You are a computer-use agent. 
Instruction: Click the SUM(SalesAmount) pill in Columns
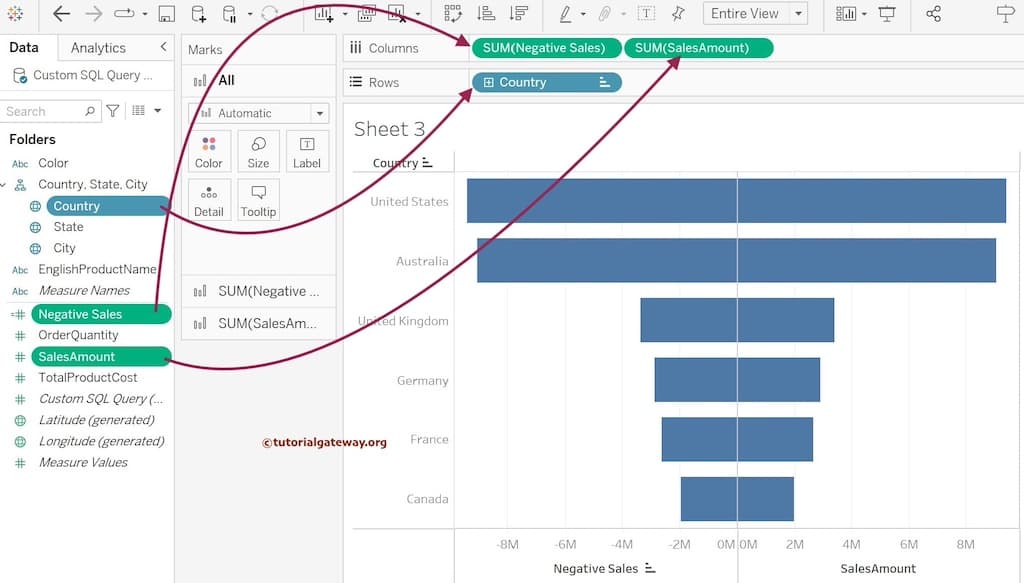coord(698,48)
